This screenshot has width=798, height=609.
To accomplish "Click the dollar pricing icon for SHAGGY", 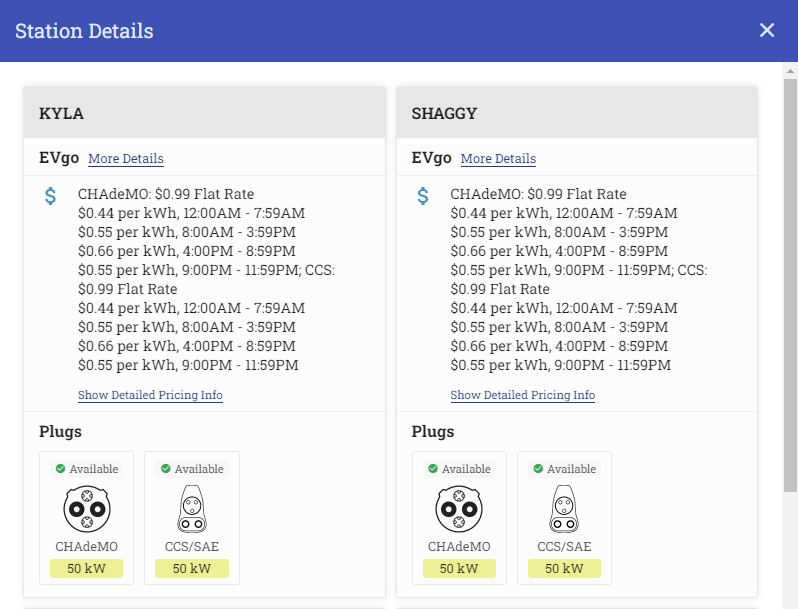I will click(x=423, y=196).
